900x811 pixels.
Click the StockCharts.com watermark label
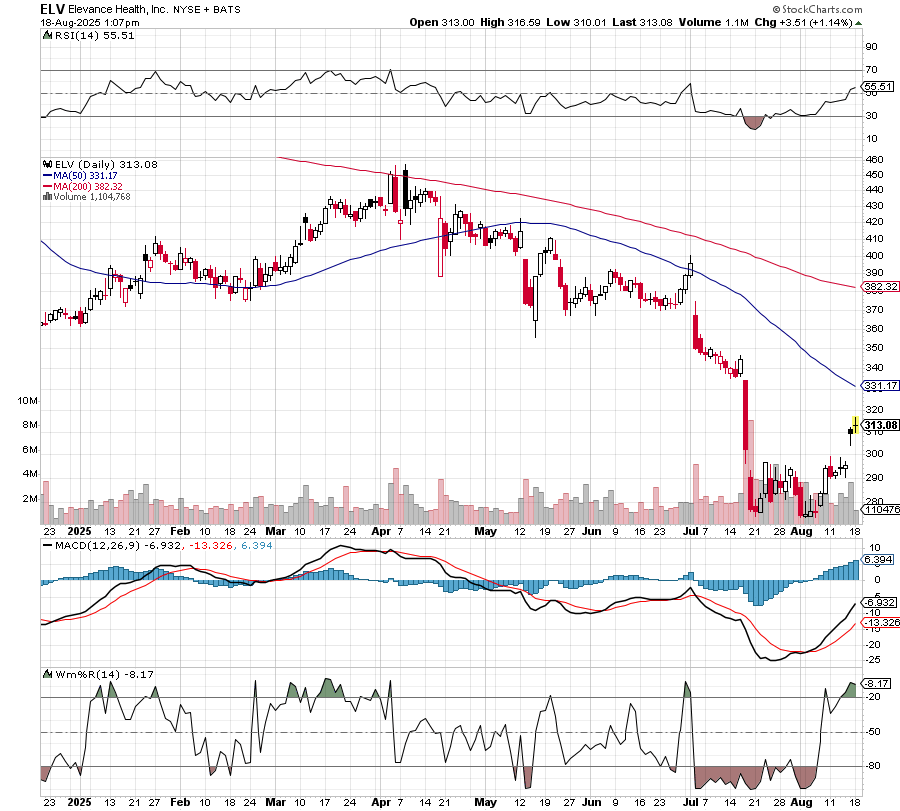817,9
